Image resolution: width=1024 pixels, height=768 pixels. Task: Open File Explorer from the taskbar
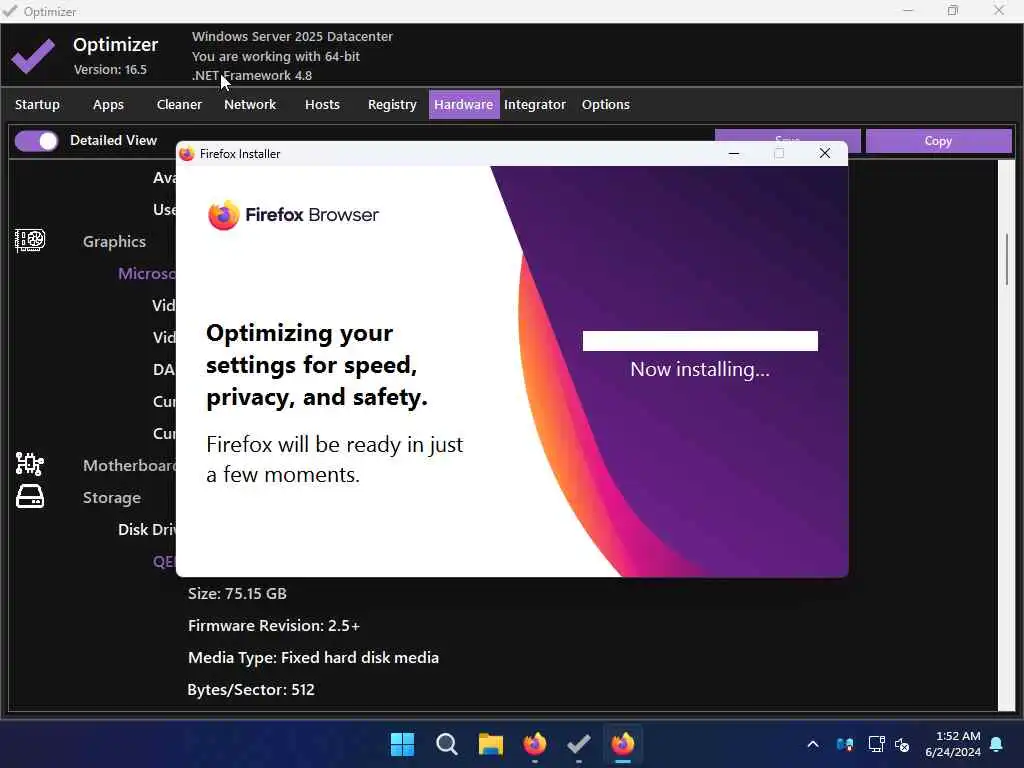point(490,744)
